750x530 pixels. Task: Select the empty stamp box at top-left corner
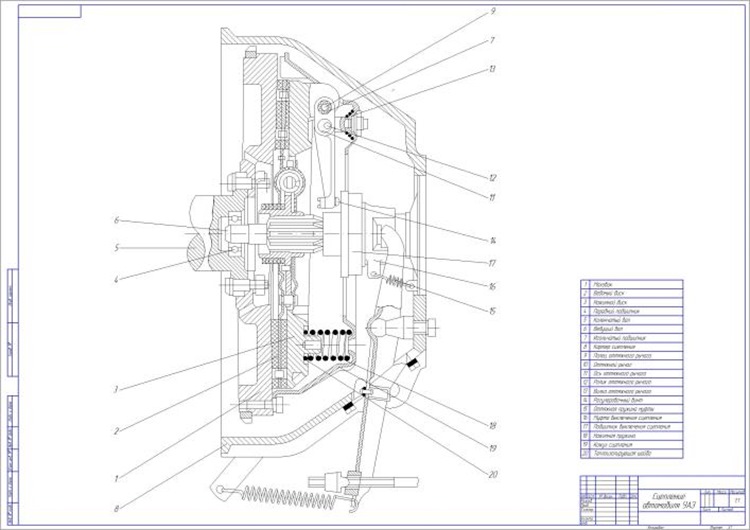tap(50, 11)
